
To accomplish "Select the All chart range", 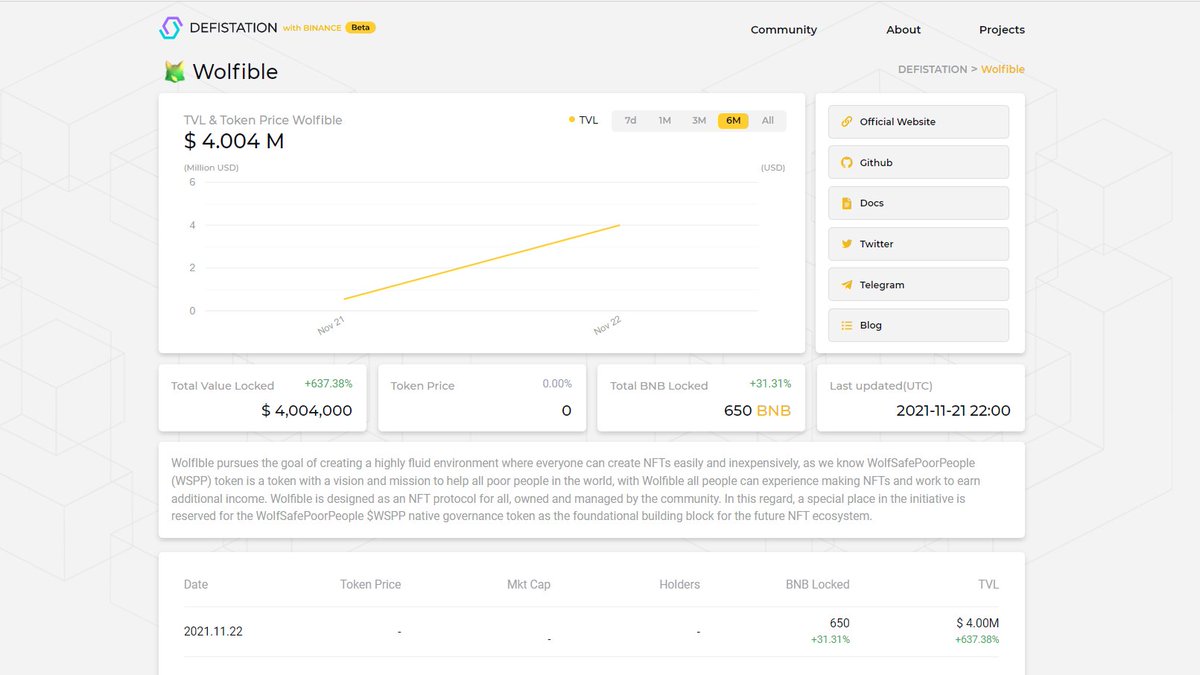I will tap(767, 120).
